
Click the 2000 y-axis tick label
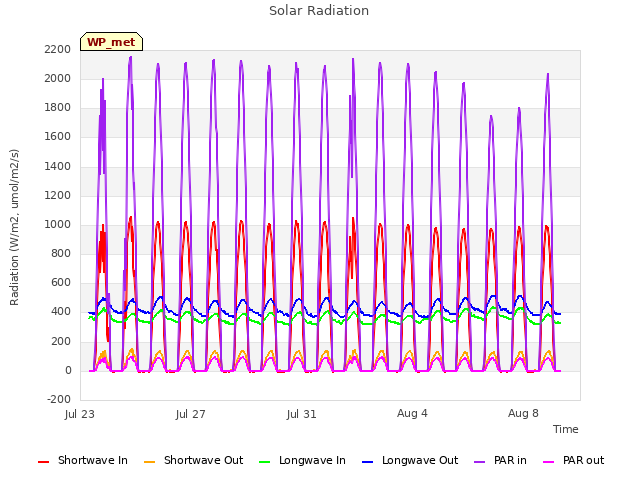[58, 78]
